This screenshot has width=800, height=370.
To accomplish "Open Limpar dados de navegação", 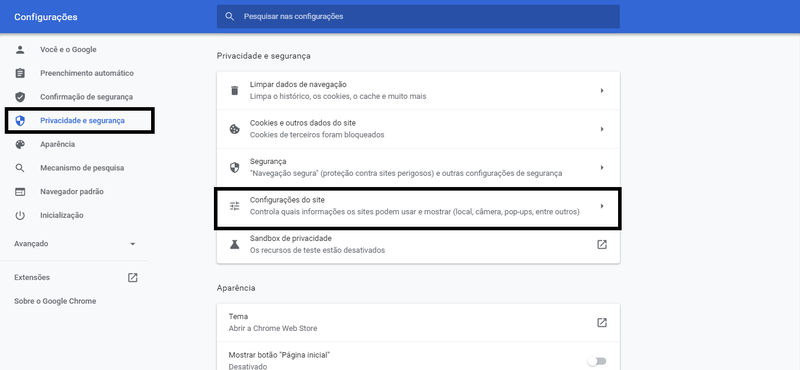I will coord(418,90).
